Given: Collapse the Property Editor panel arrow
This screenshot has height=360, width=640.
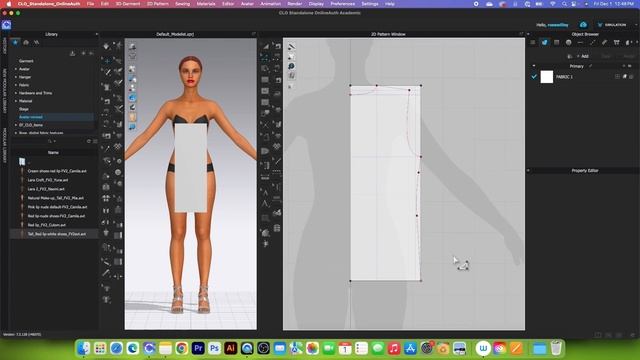Looking at the screenshot, I should (x=528, y=171).
